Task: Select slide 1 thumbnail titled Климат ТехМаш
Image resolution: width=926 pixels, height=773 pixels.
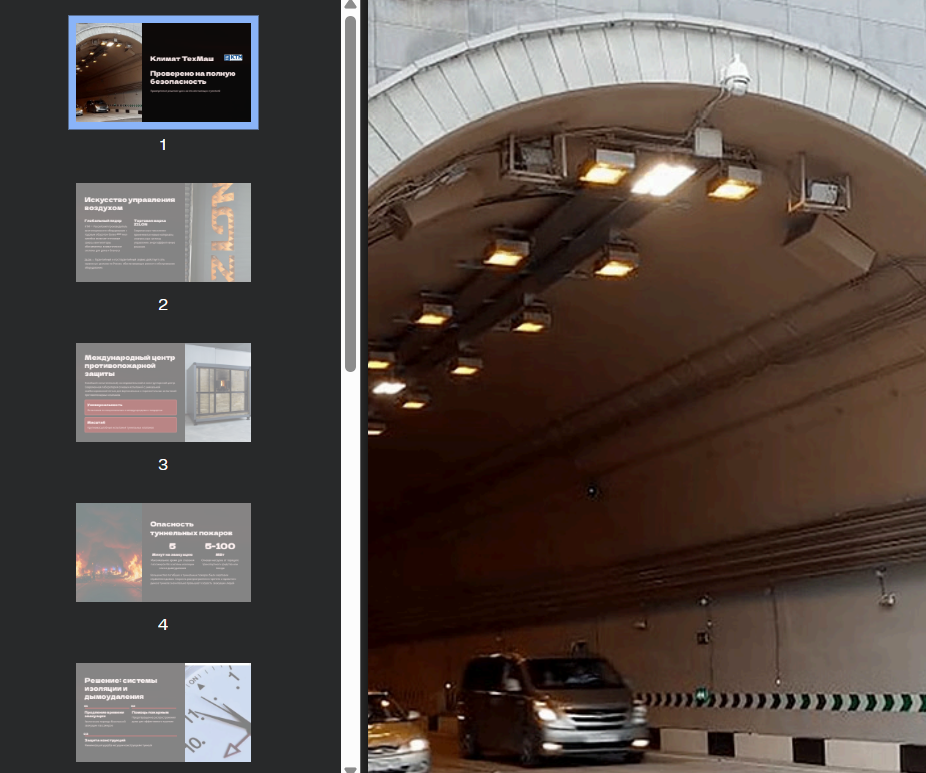Action: pos(163,72)
